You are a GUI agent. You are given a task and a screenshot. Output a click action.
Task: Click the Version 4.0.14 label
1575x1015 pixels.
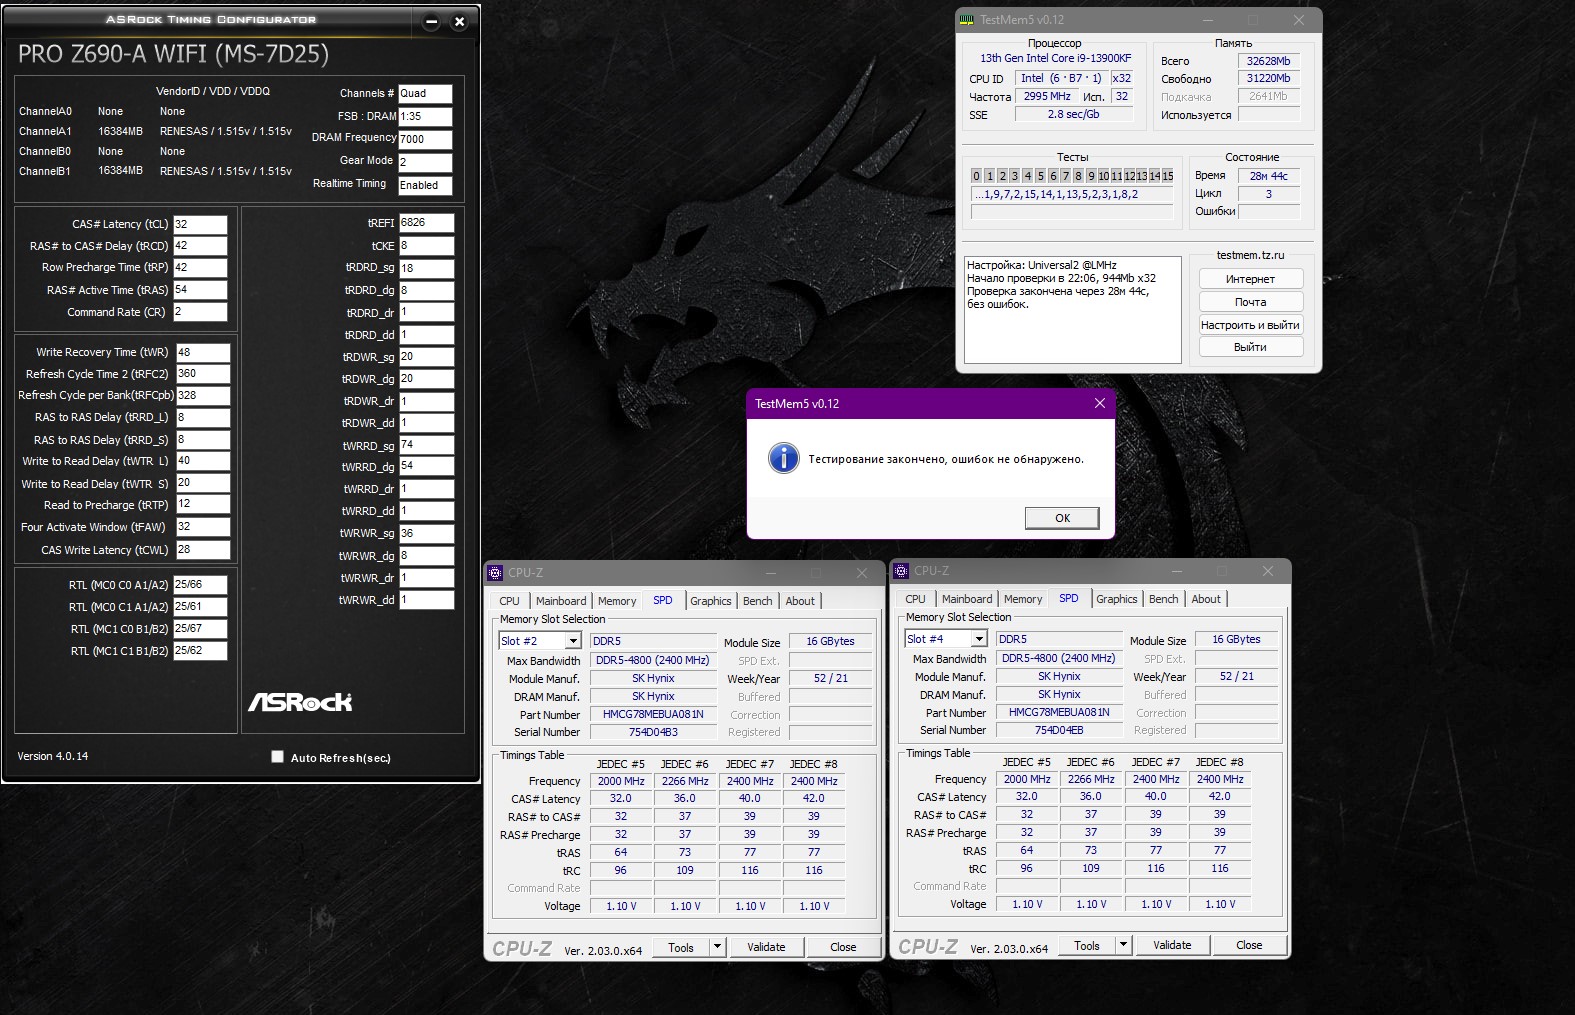52,756
